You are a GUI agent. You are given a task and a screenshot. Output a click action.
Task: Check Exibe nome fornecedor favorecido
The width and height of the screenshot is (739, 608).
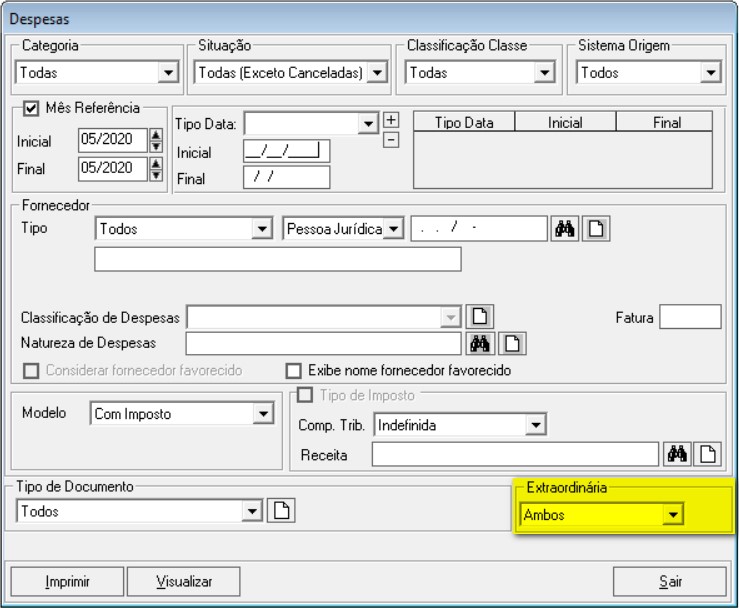[x=294, y=371]
